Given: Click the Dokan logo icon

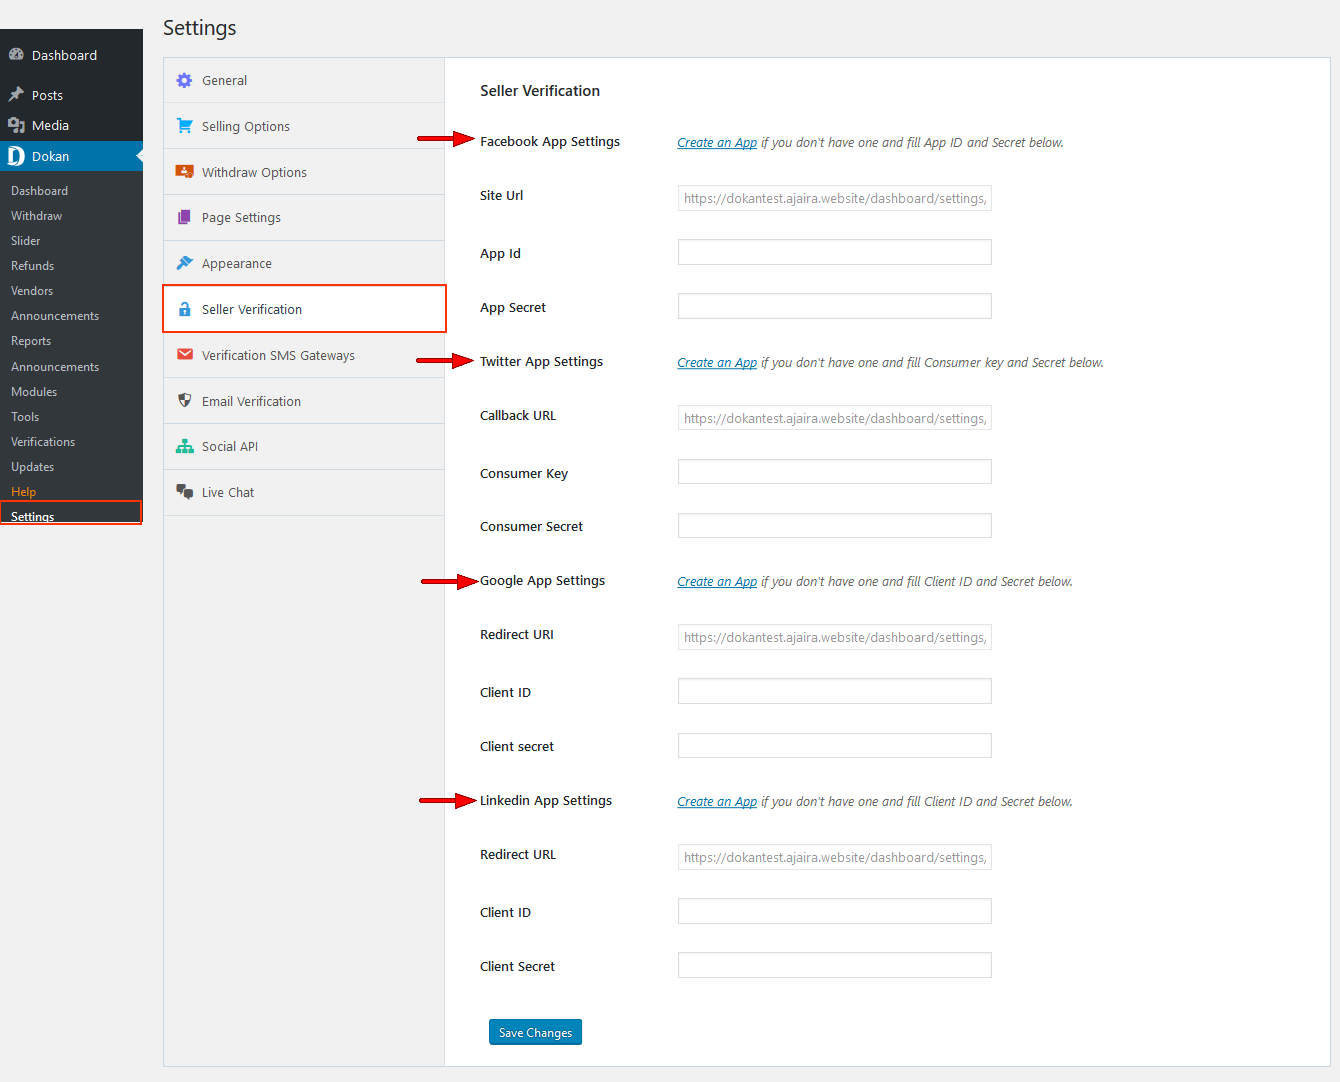Looking at the screenshot, I should [16, 156].
